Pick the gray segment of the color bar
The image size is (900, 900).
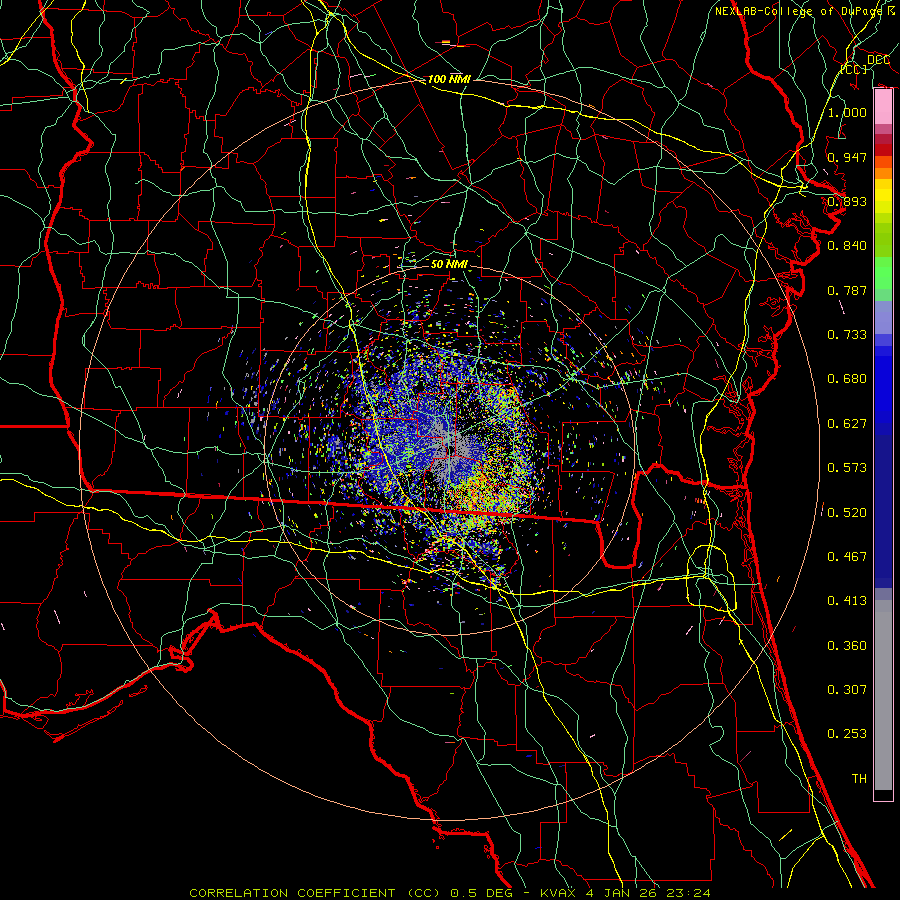tap(883, 695)
